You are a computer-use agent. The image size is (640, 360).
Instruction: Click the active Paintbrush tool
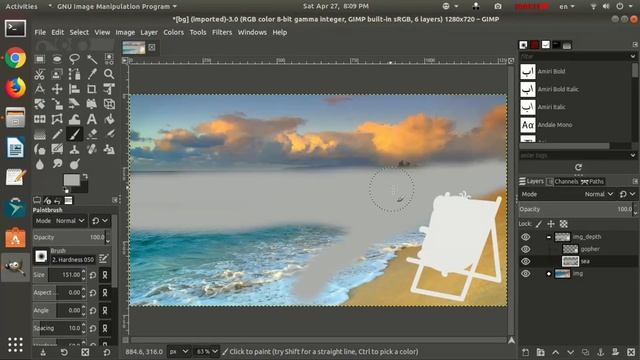(74, 134)
